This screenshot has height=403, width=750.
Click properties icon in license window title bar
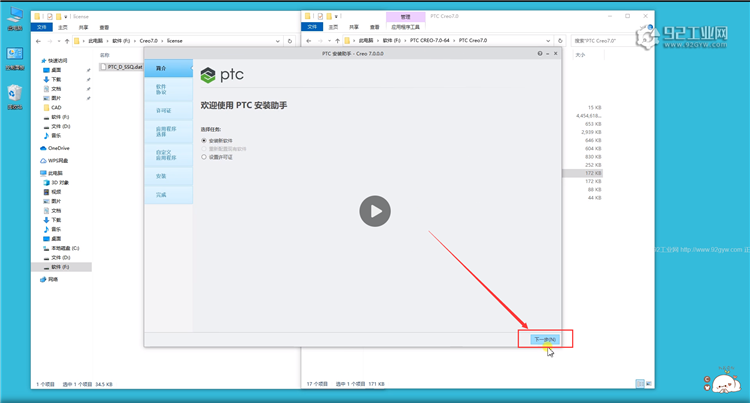[x=50, y=17]
